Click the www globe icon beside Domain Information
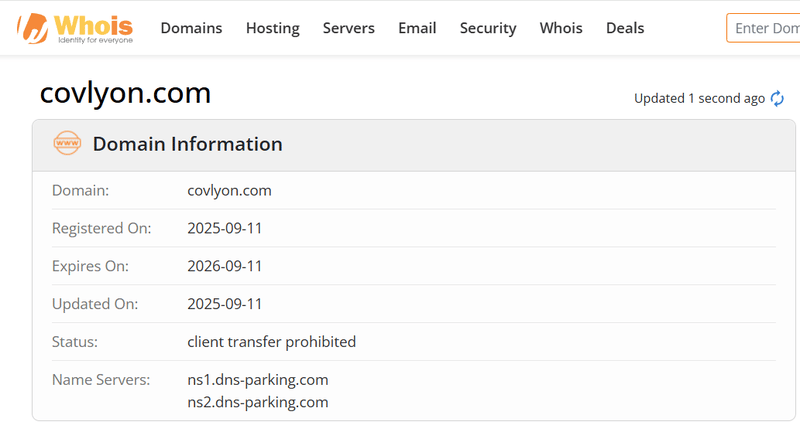Screen dimensions: 800x432 [67, 143]
